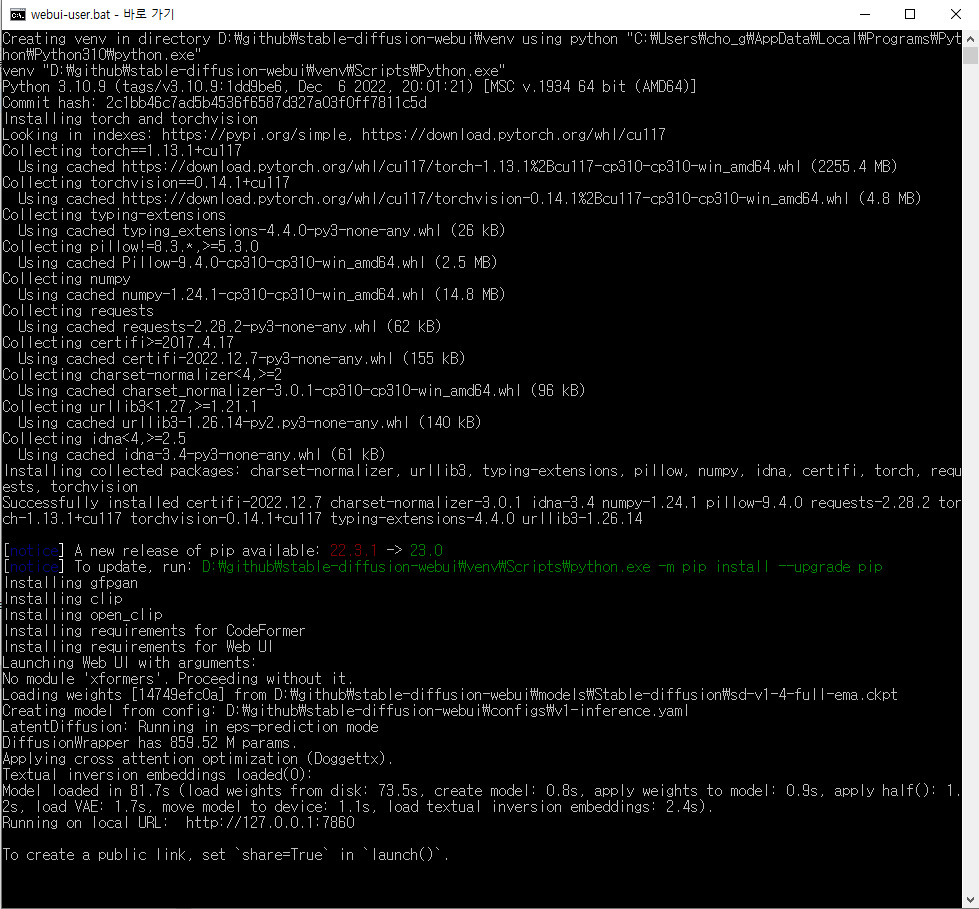Click 'Installing requirements for CodeFormer' line
This screenshot has height=909, width=979.
pyautogui.click(x=154, y=631)
